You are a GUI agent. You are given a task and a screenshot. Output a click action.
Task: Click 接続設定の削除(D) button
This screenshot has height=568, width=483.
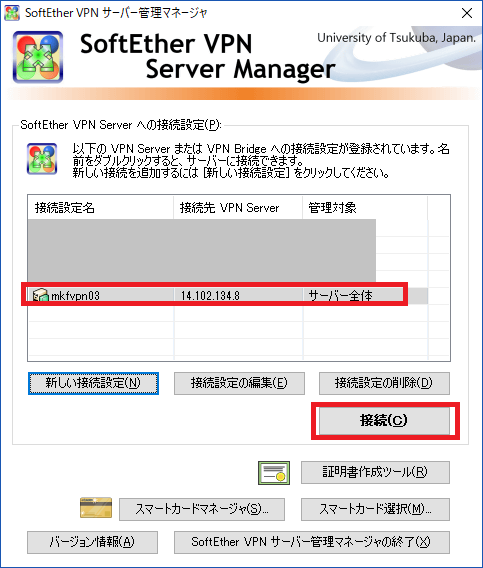[x=384, y=383]
